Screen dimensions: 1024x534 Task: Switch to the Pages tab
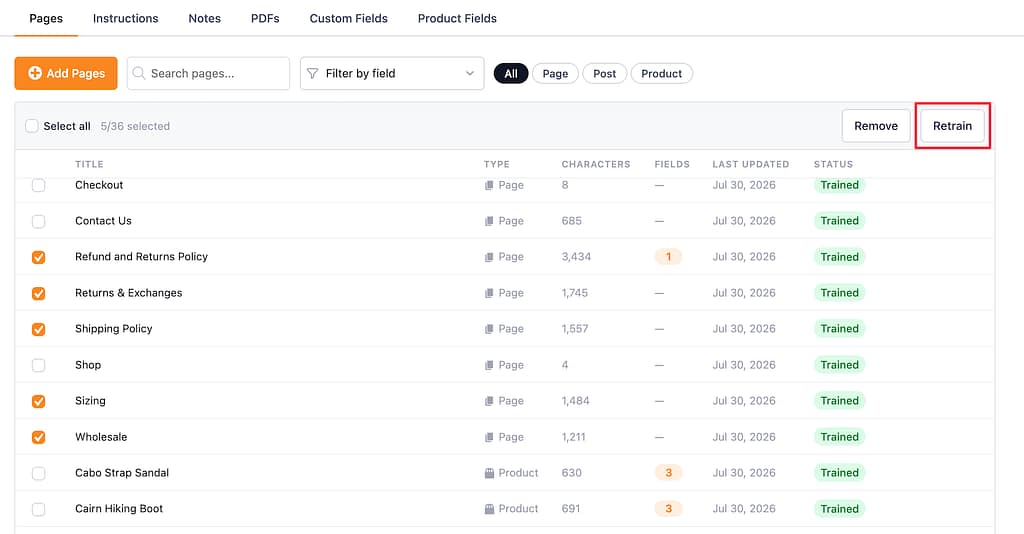[x=46, y=18]
